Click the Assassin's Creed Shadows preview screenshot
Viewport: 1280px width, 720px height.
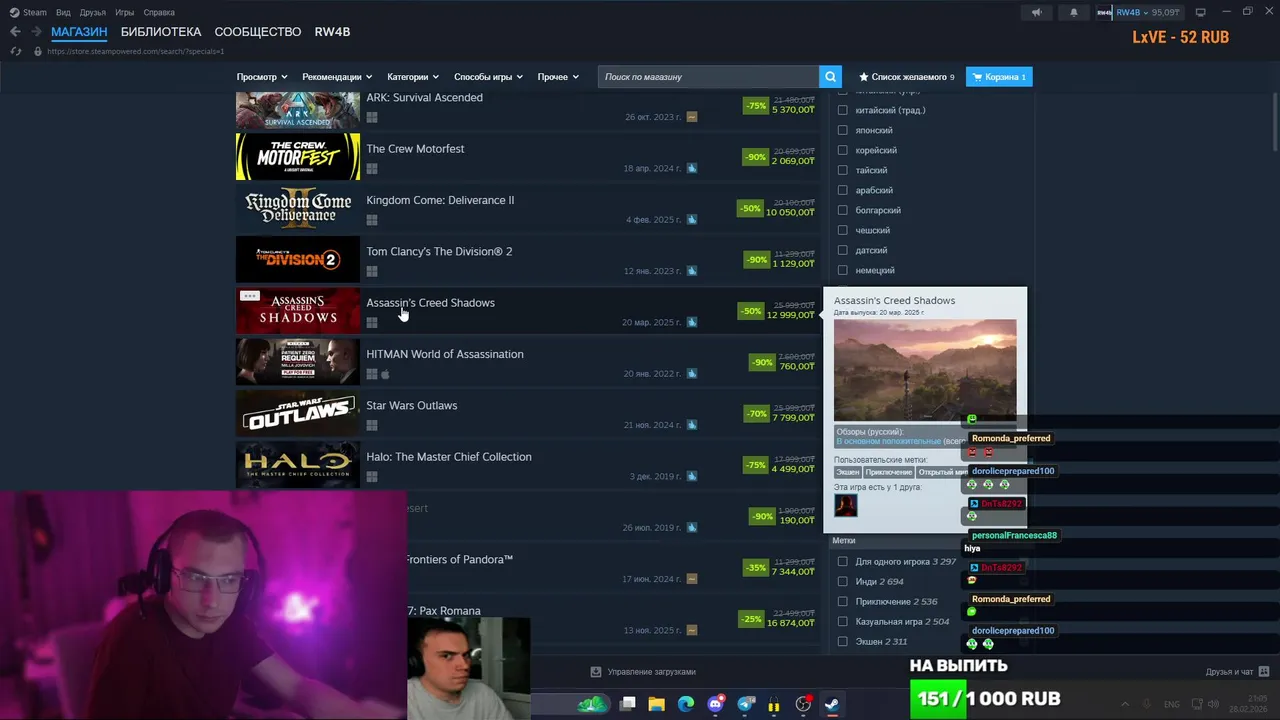coord(925,370)
